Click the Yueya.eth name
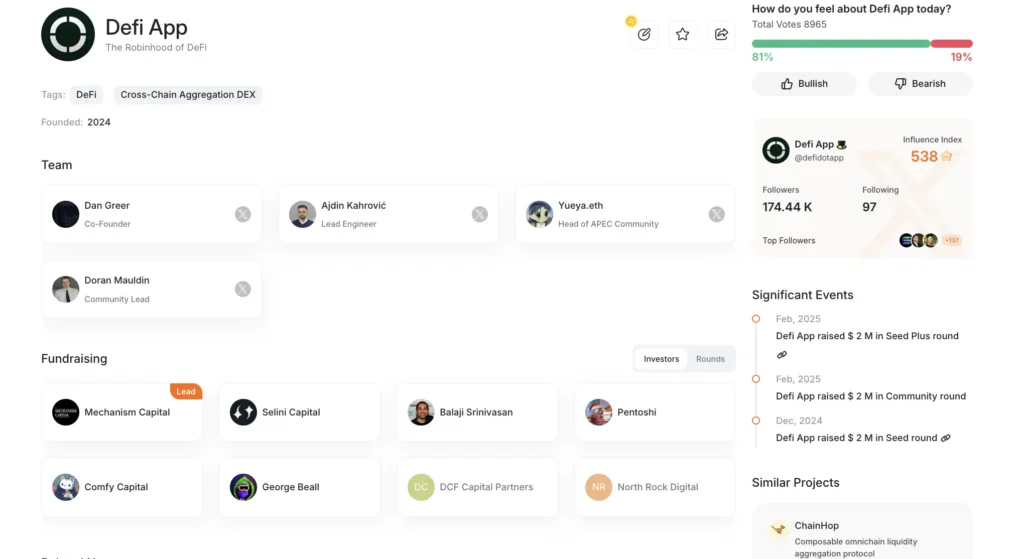The image size is (1024, 559). click(581, 205)
